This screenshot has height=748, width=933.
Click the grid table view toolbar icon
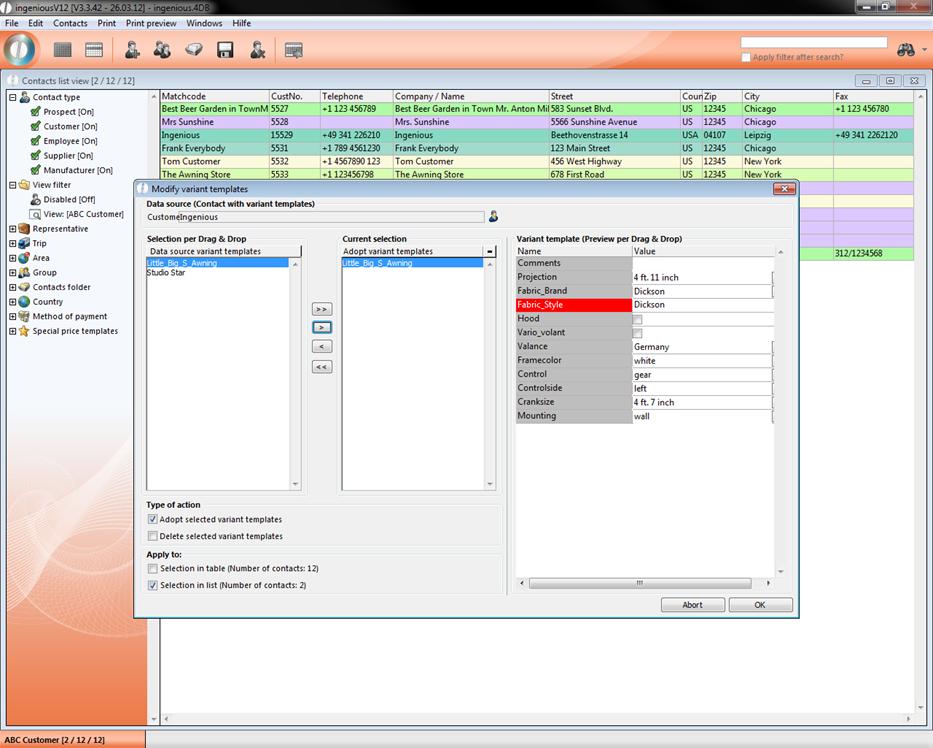pos(63,49)
